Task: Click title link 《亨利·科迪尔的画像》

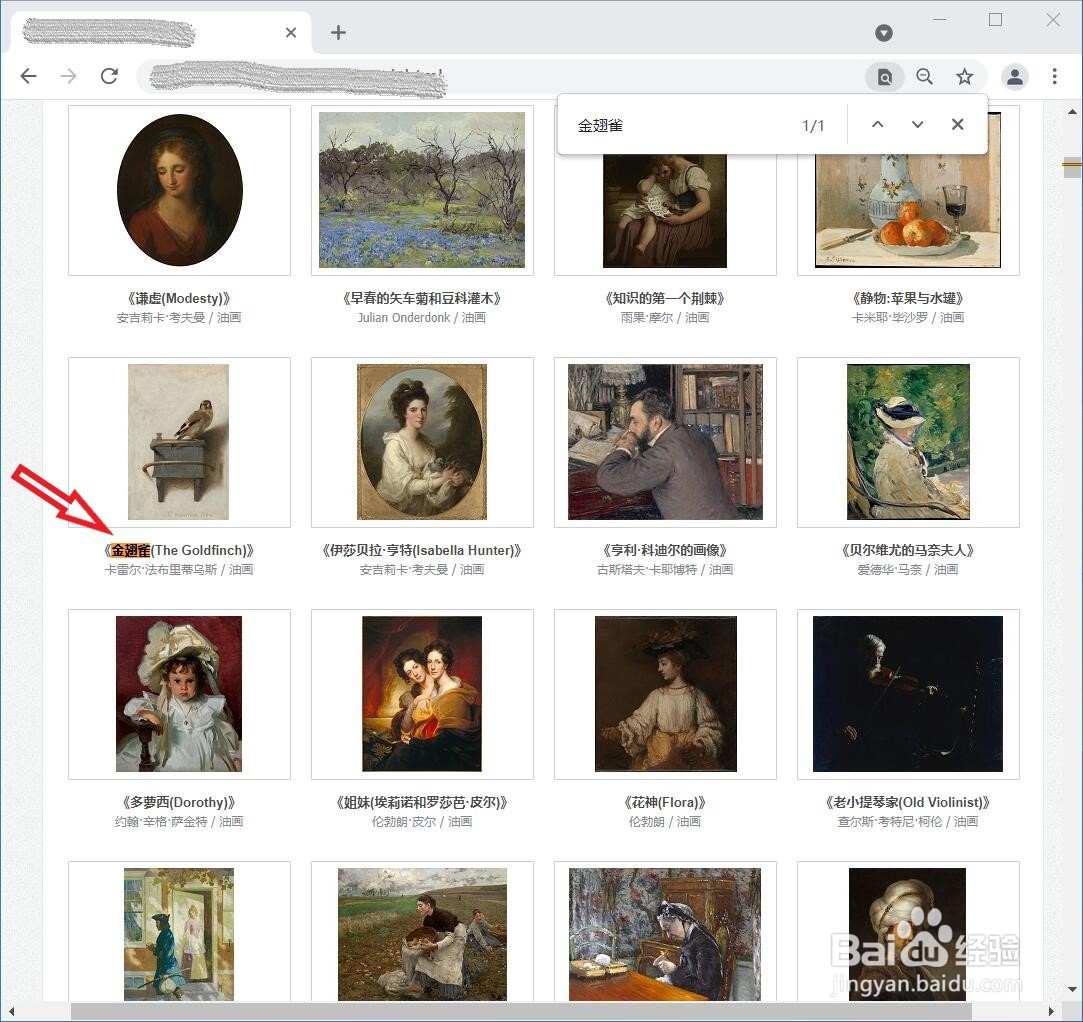Action: point(665,550)
